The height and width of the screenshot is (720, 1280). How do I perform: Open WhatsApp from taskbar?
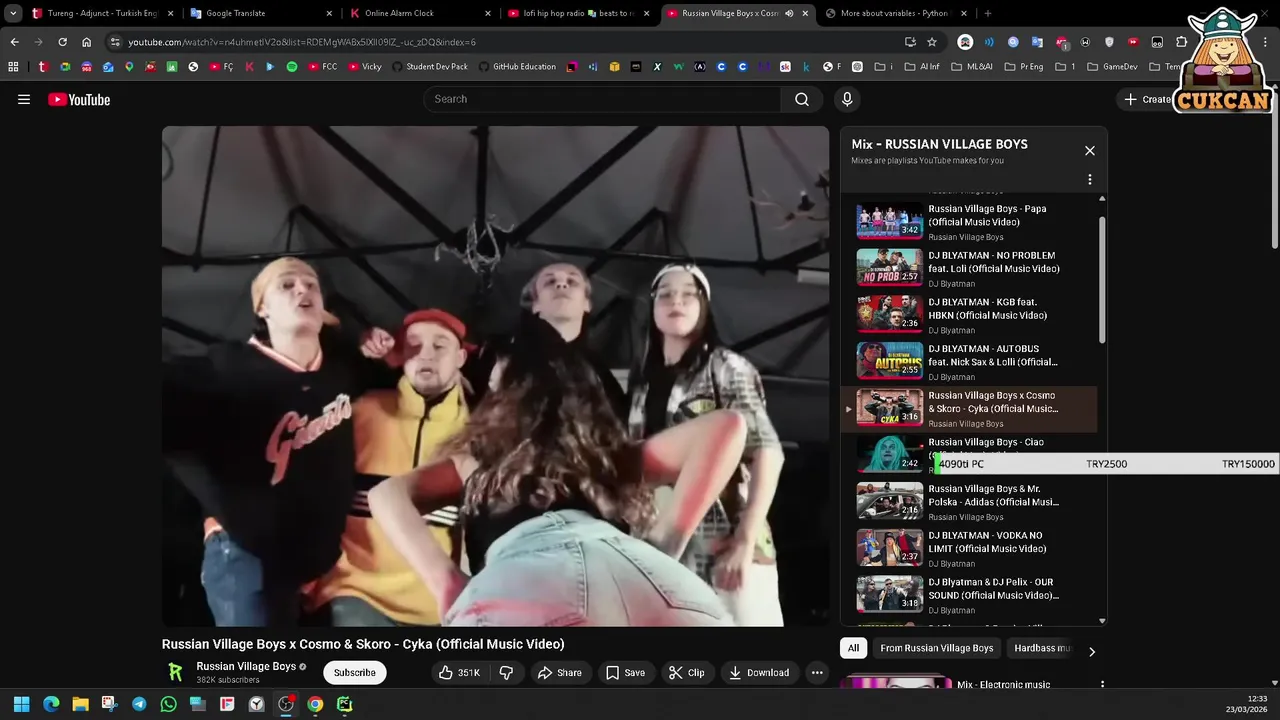click(168, 704)
